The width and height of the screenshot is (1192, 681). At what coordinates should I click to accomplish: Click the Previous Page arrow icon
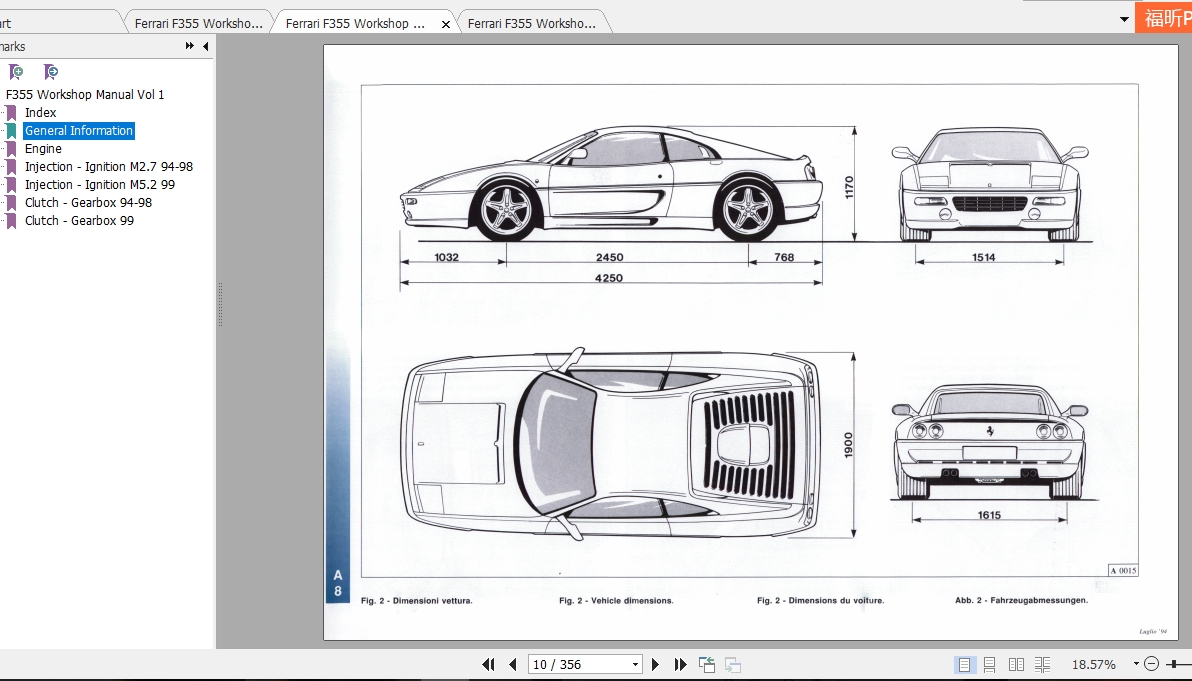(512, 663)
